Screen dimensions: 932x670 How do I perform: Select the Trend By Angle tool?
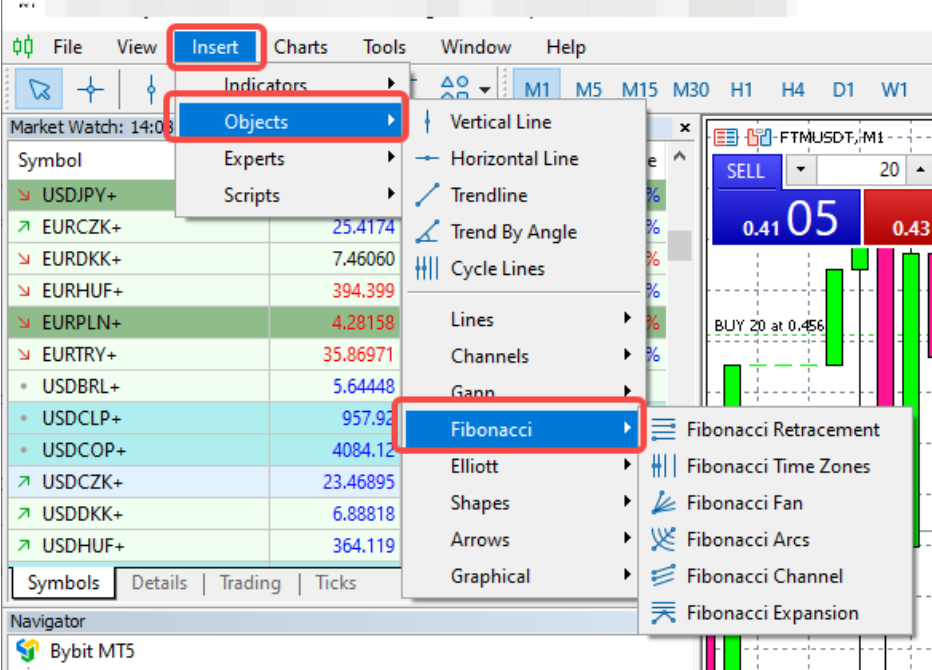[513, 232]
